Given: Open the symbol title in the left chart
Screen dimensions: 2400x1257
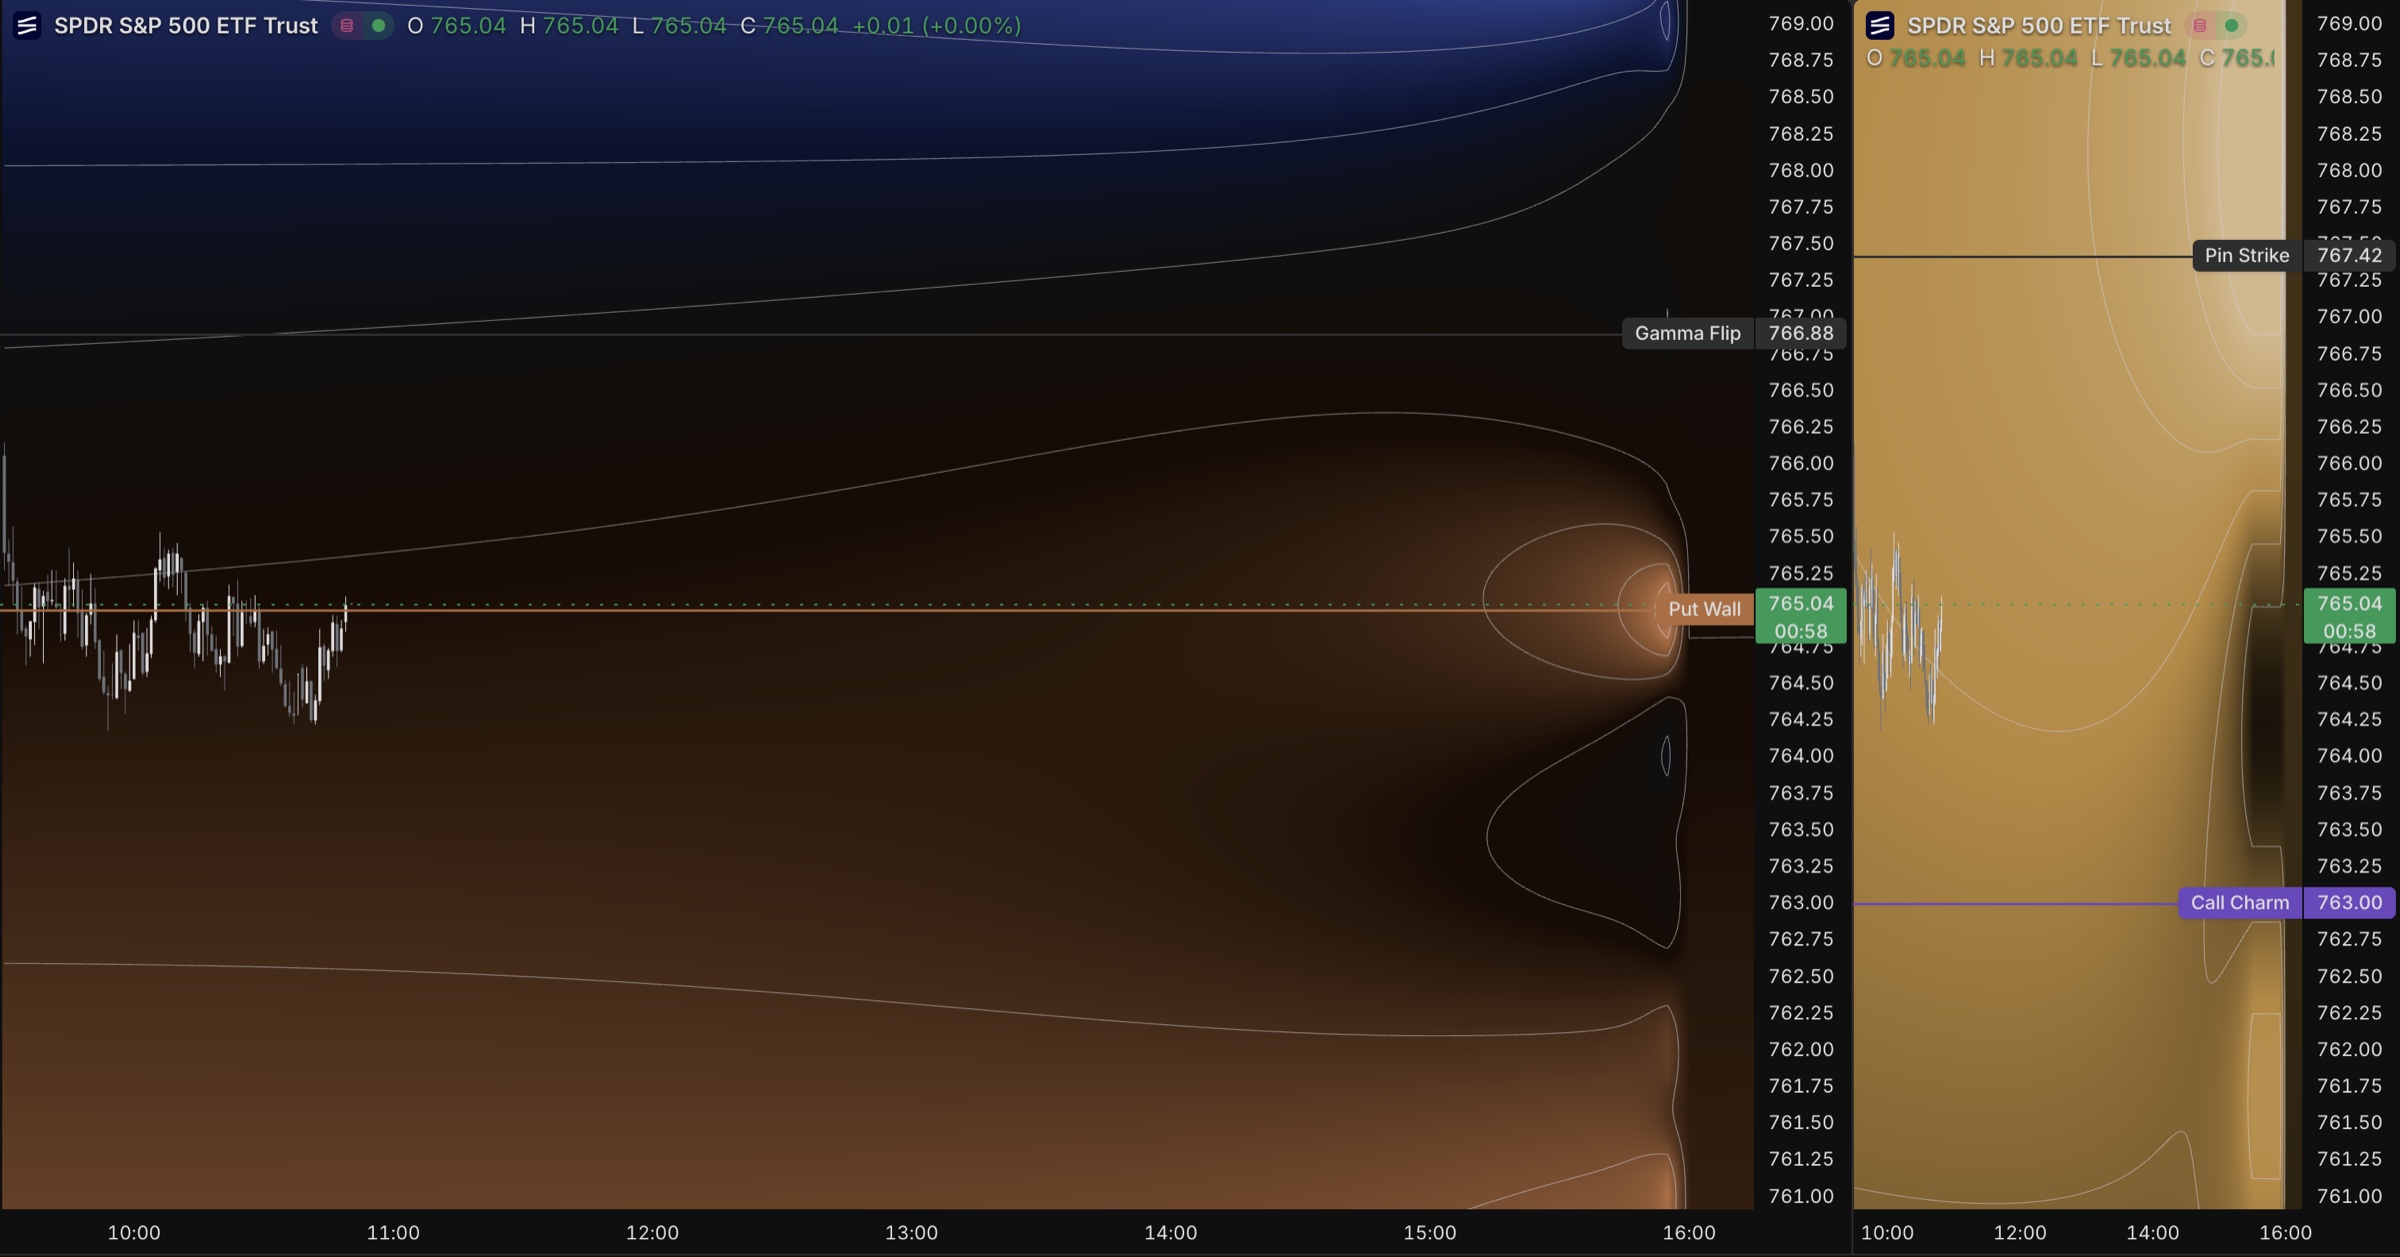Looking at the screenshot, I should pos(186,26).
